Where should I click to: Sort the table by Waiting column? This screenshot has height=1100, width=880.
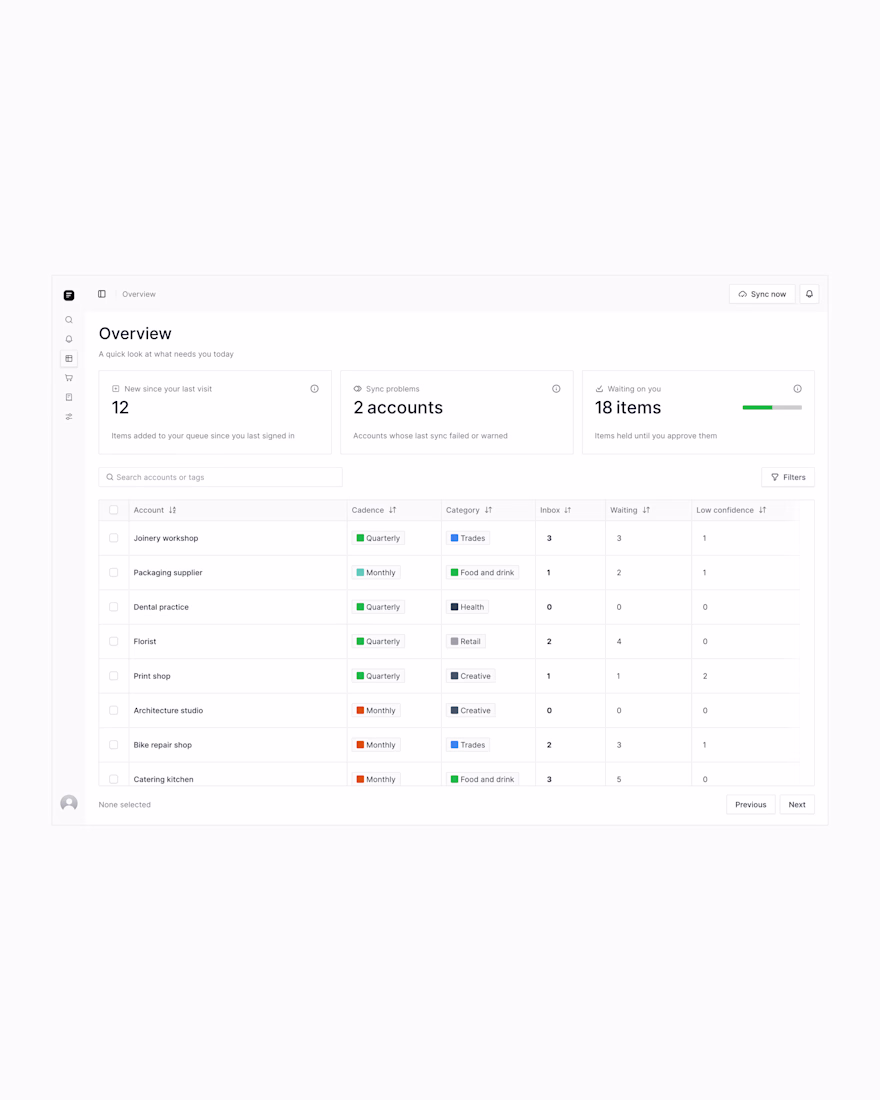[x=646, y=510]
